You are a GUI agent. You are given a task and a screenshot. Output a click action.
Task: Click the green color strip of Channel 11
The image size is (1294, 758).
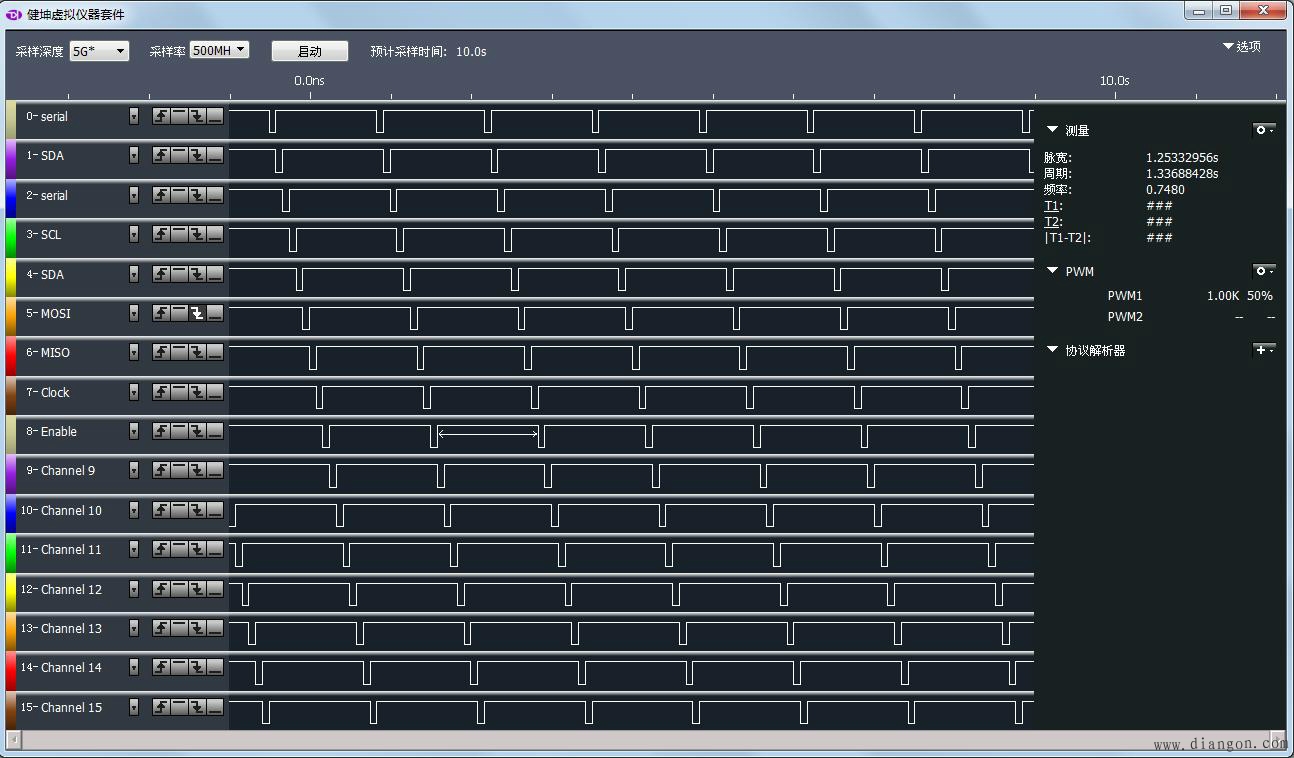click(x=10, y=550)
